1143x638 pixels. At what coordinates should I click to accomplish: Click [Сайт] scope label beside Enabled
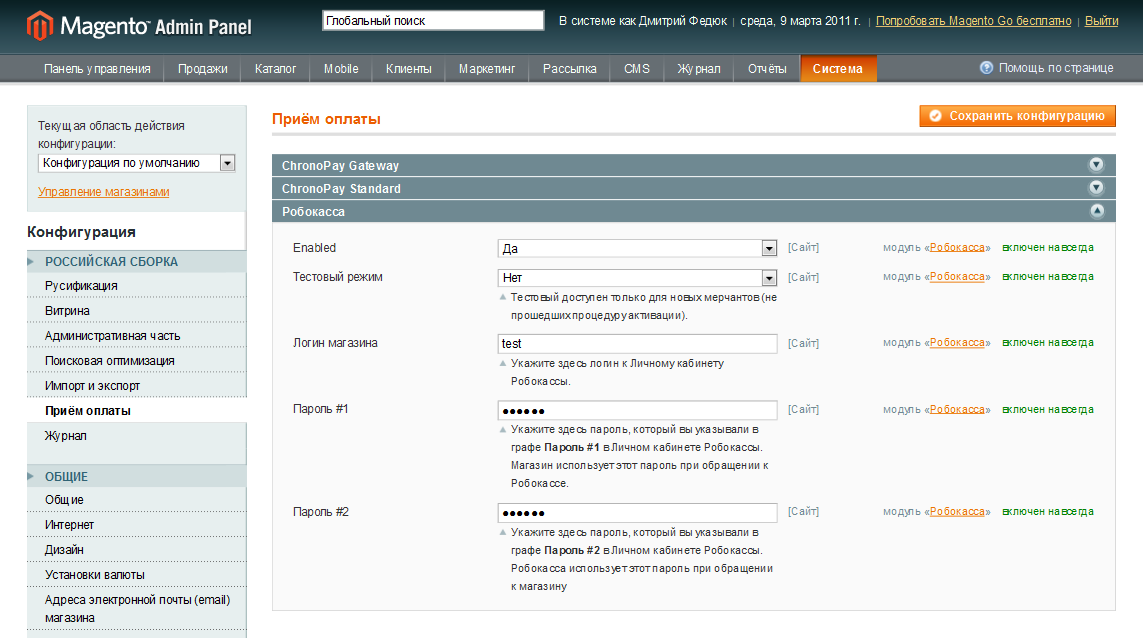[x=803, y=247]
